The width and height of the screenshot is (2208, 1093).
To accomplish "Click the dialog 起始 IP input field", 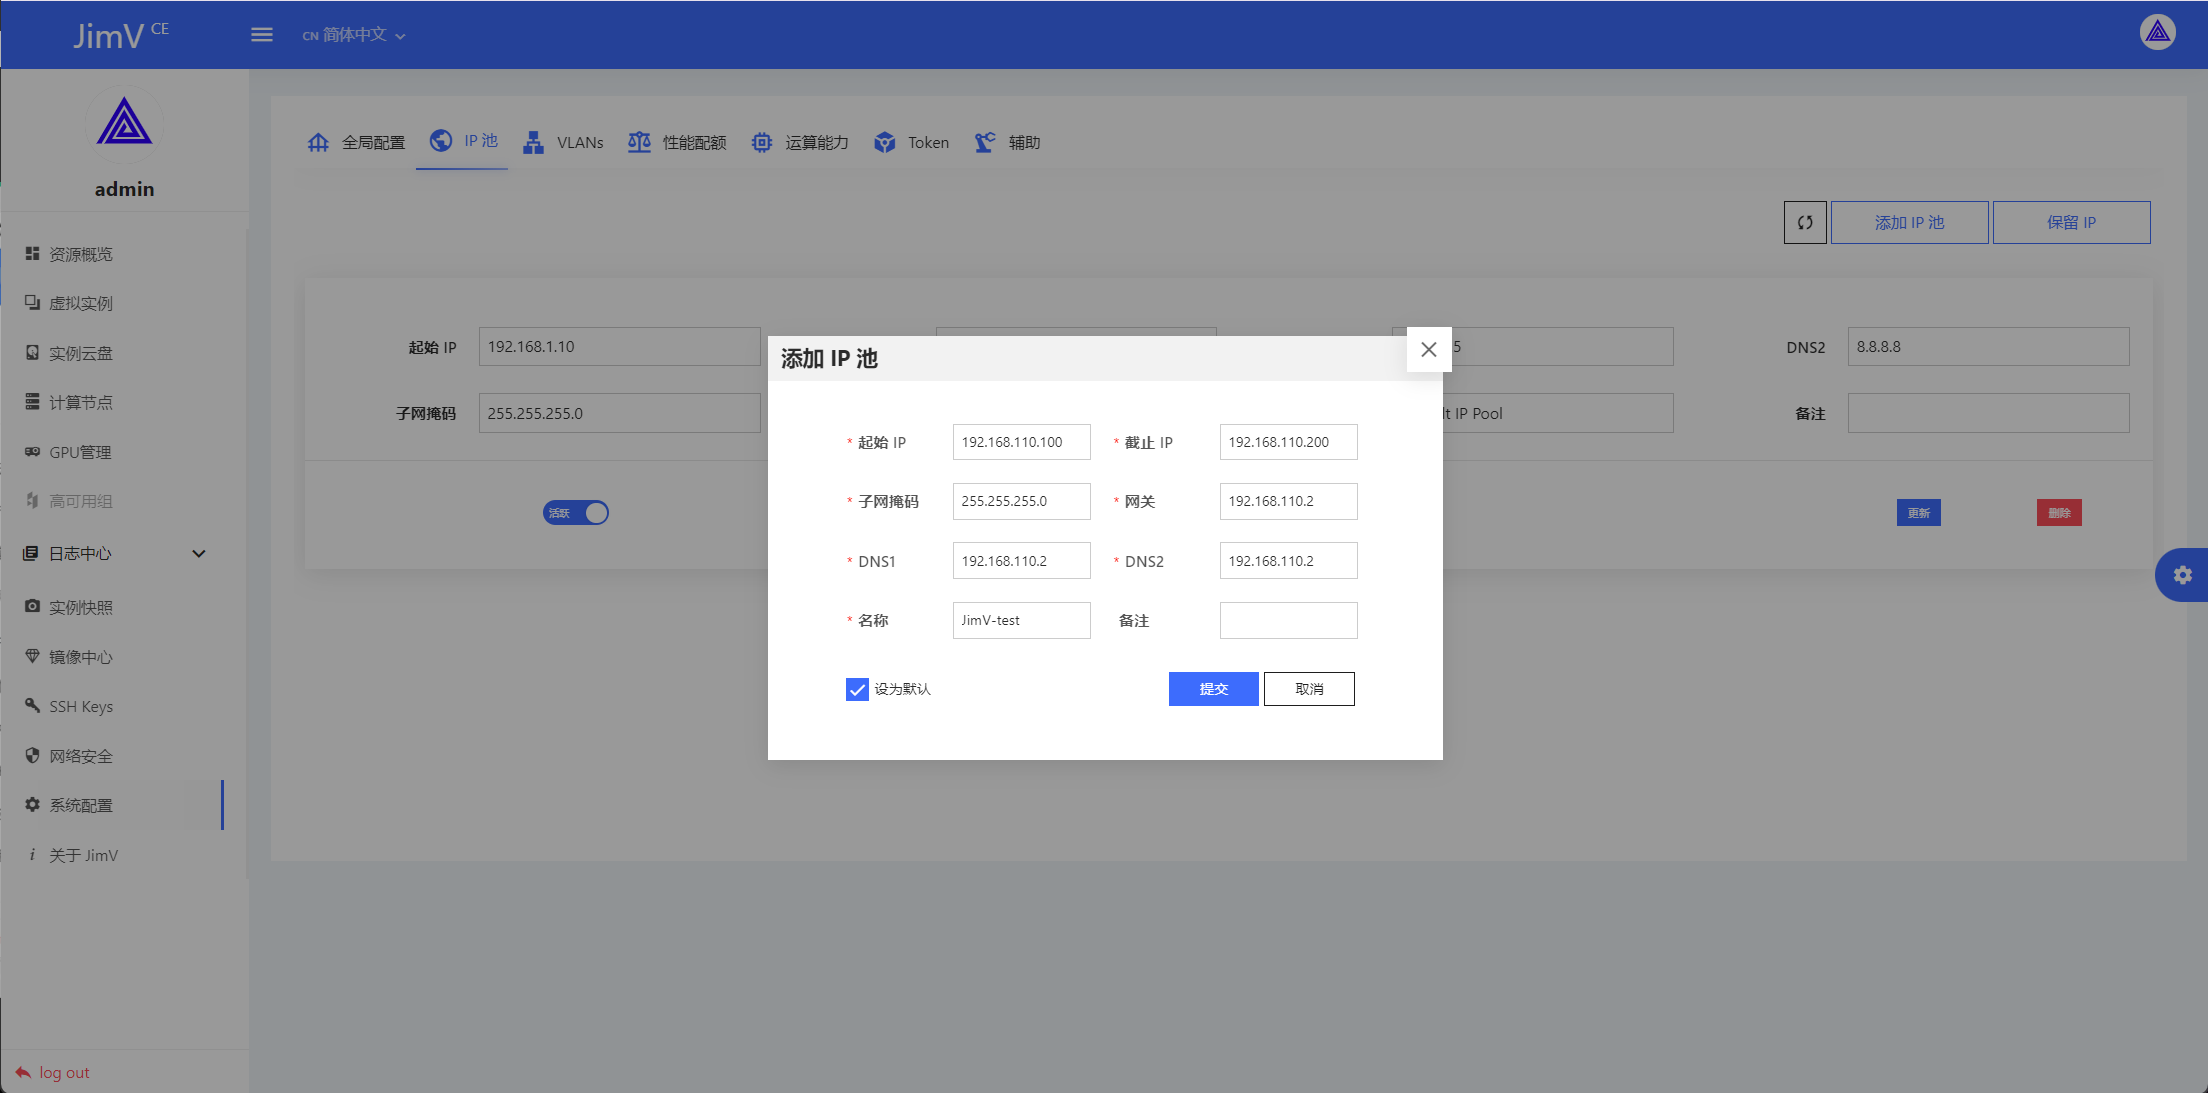I will pyautogui.click(x=1021, y=442).
